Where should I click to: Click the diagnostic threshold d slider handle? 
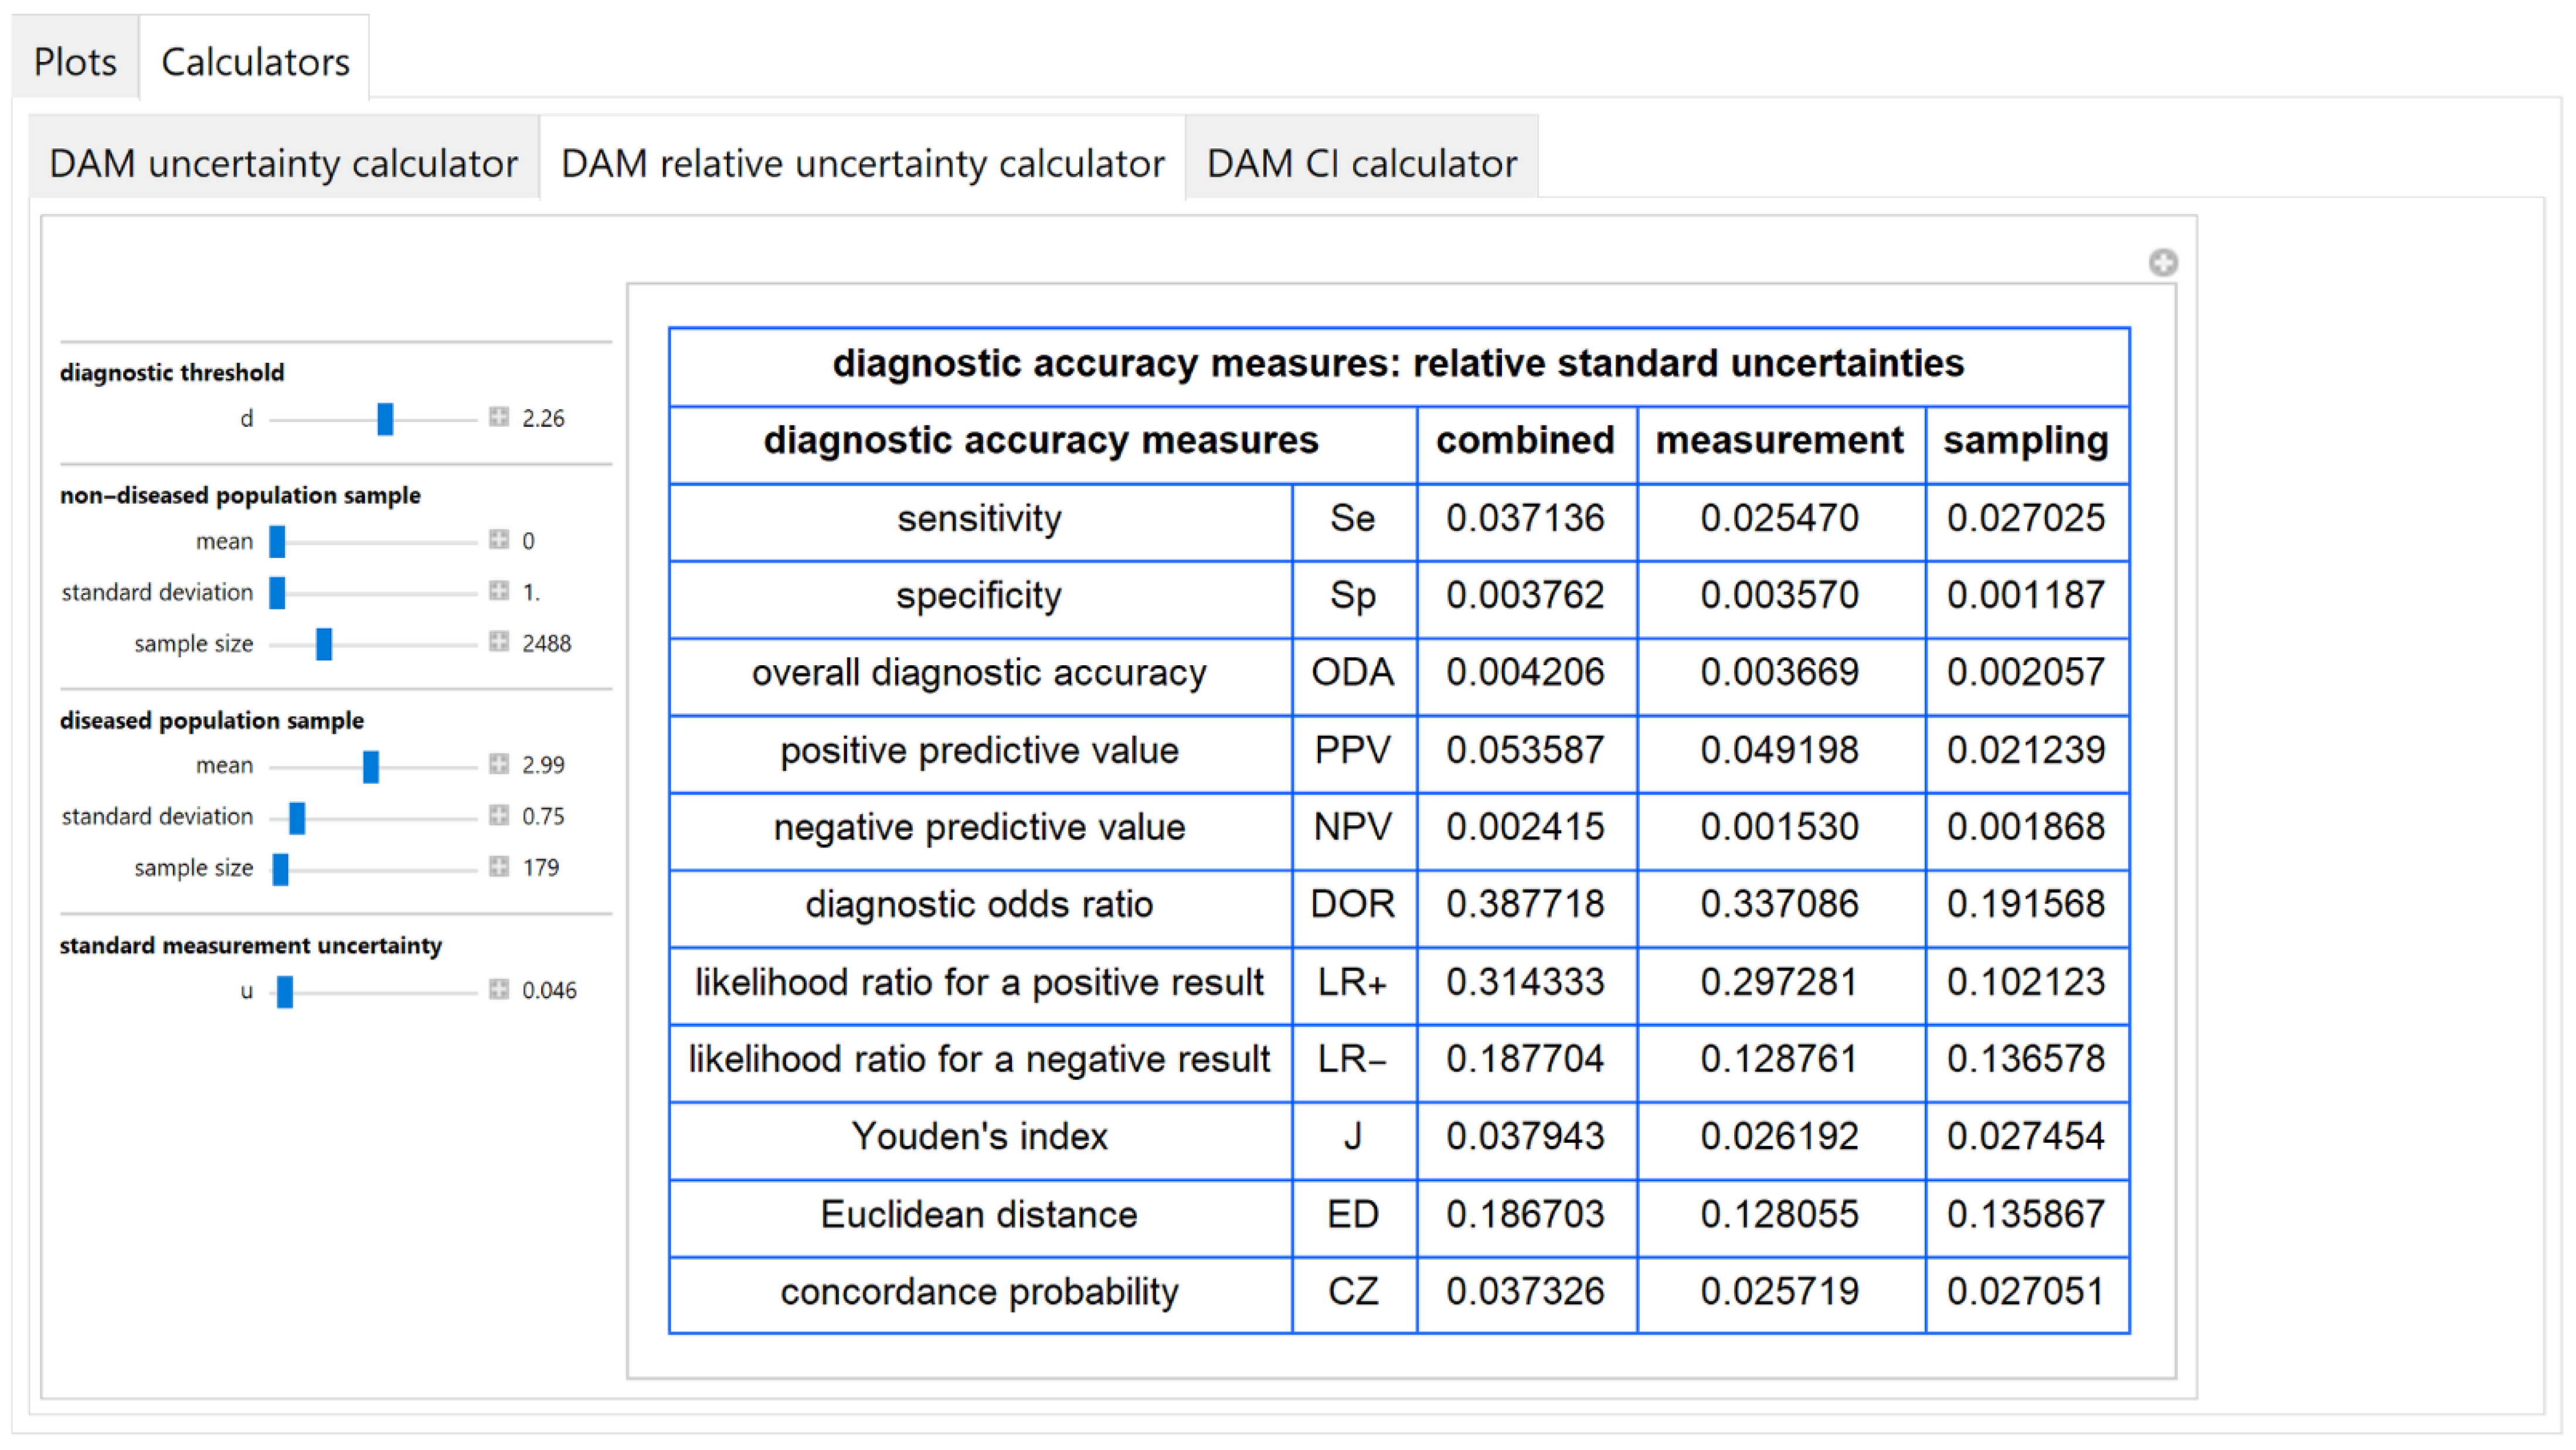coord(385,418)
